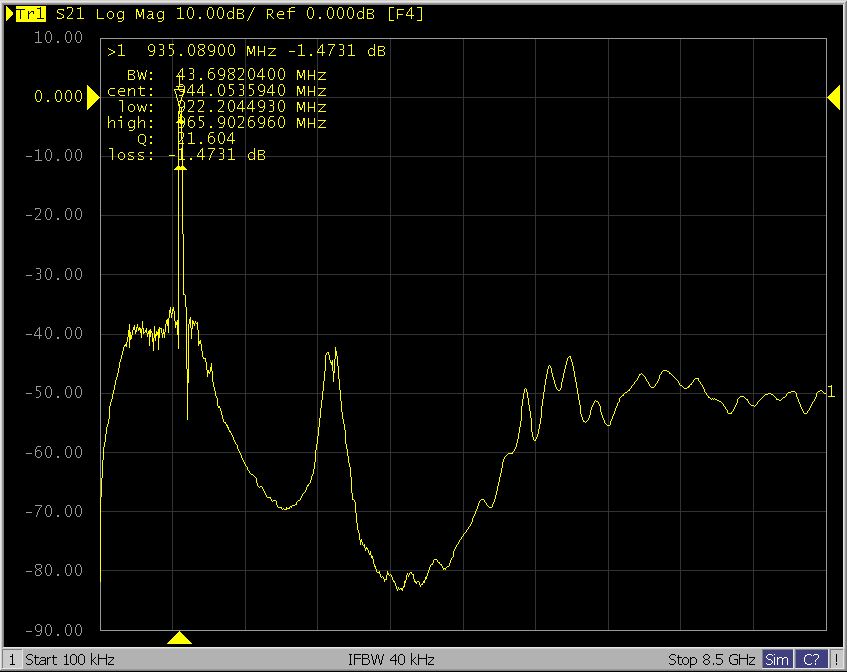
Task: Click the trace end label 1
Action: click(830, 392)
